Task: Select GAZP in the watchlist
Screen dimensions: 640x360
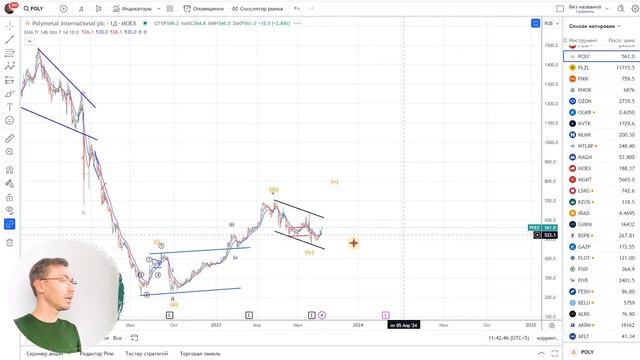Action: pos(602,247)
